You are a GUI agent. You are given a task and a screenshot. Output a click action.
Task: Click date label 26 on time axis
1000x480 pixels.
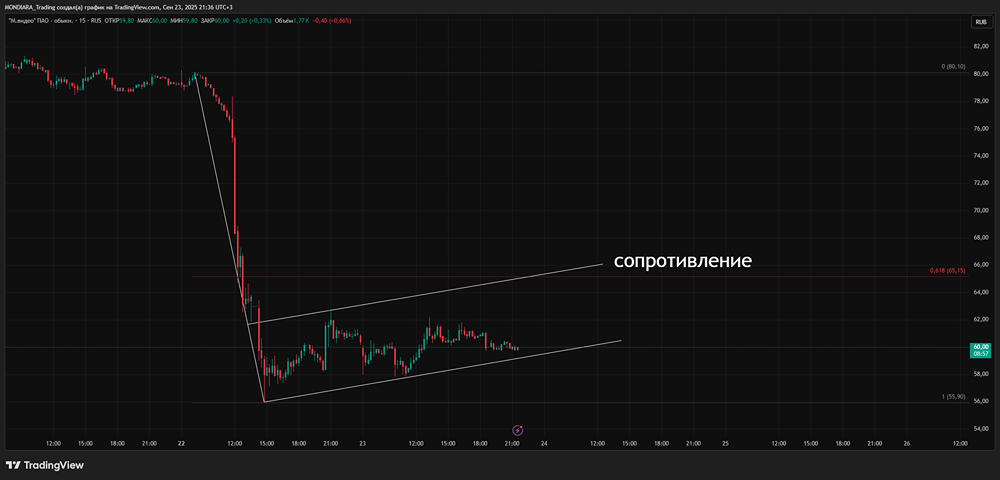(906, 443)
